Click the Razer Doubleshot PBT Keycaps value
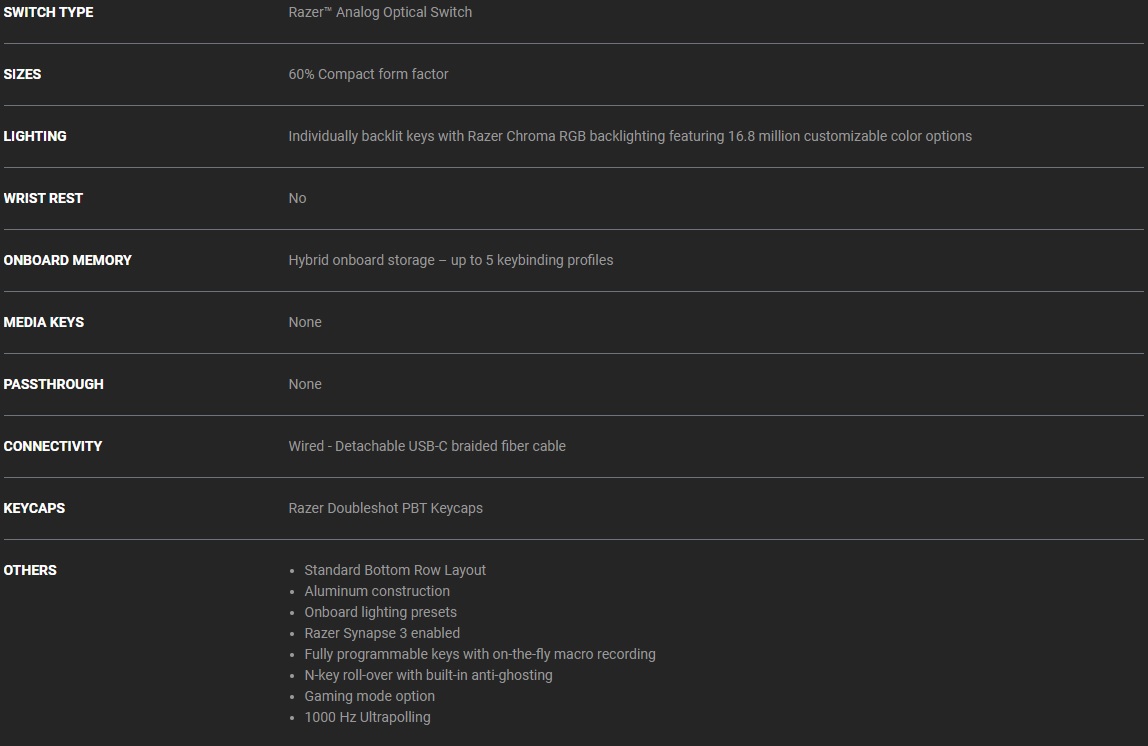 pos(385,508)
